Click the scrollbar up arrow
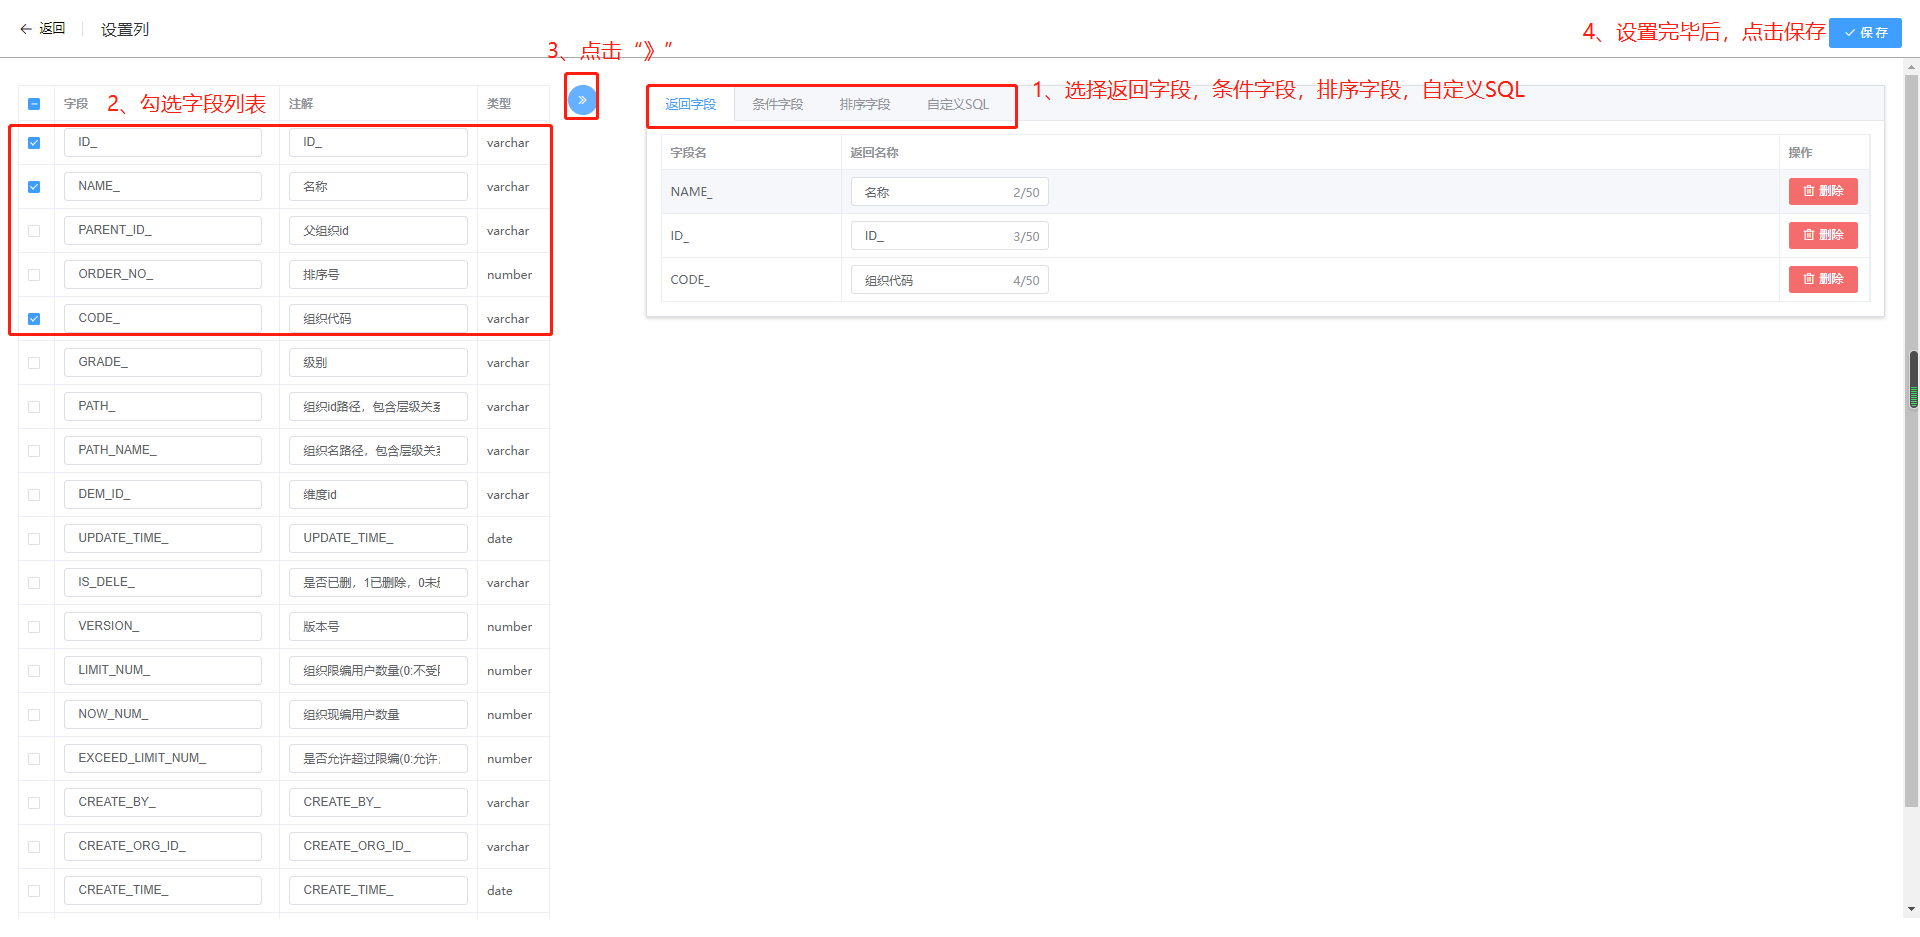The image size is (1920, 937). pos(1912,67)
